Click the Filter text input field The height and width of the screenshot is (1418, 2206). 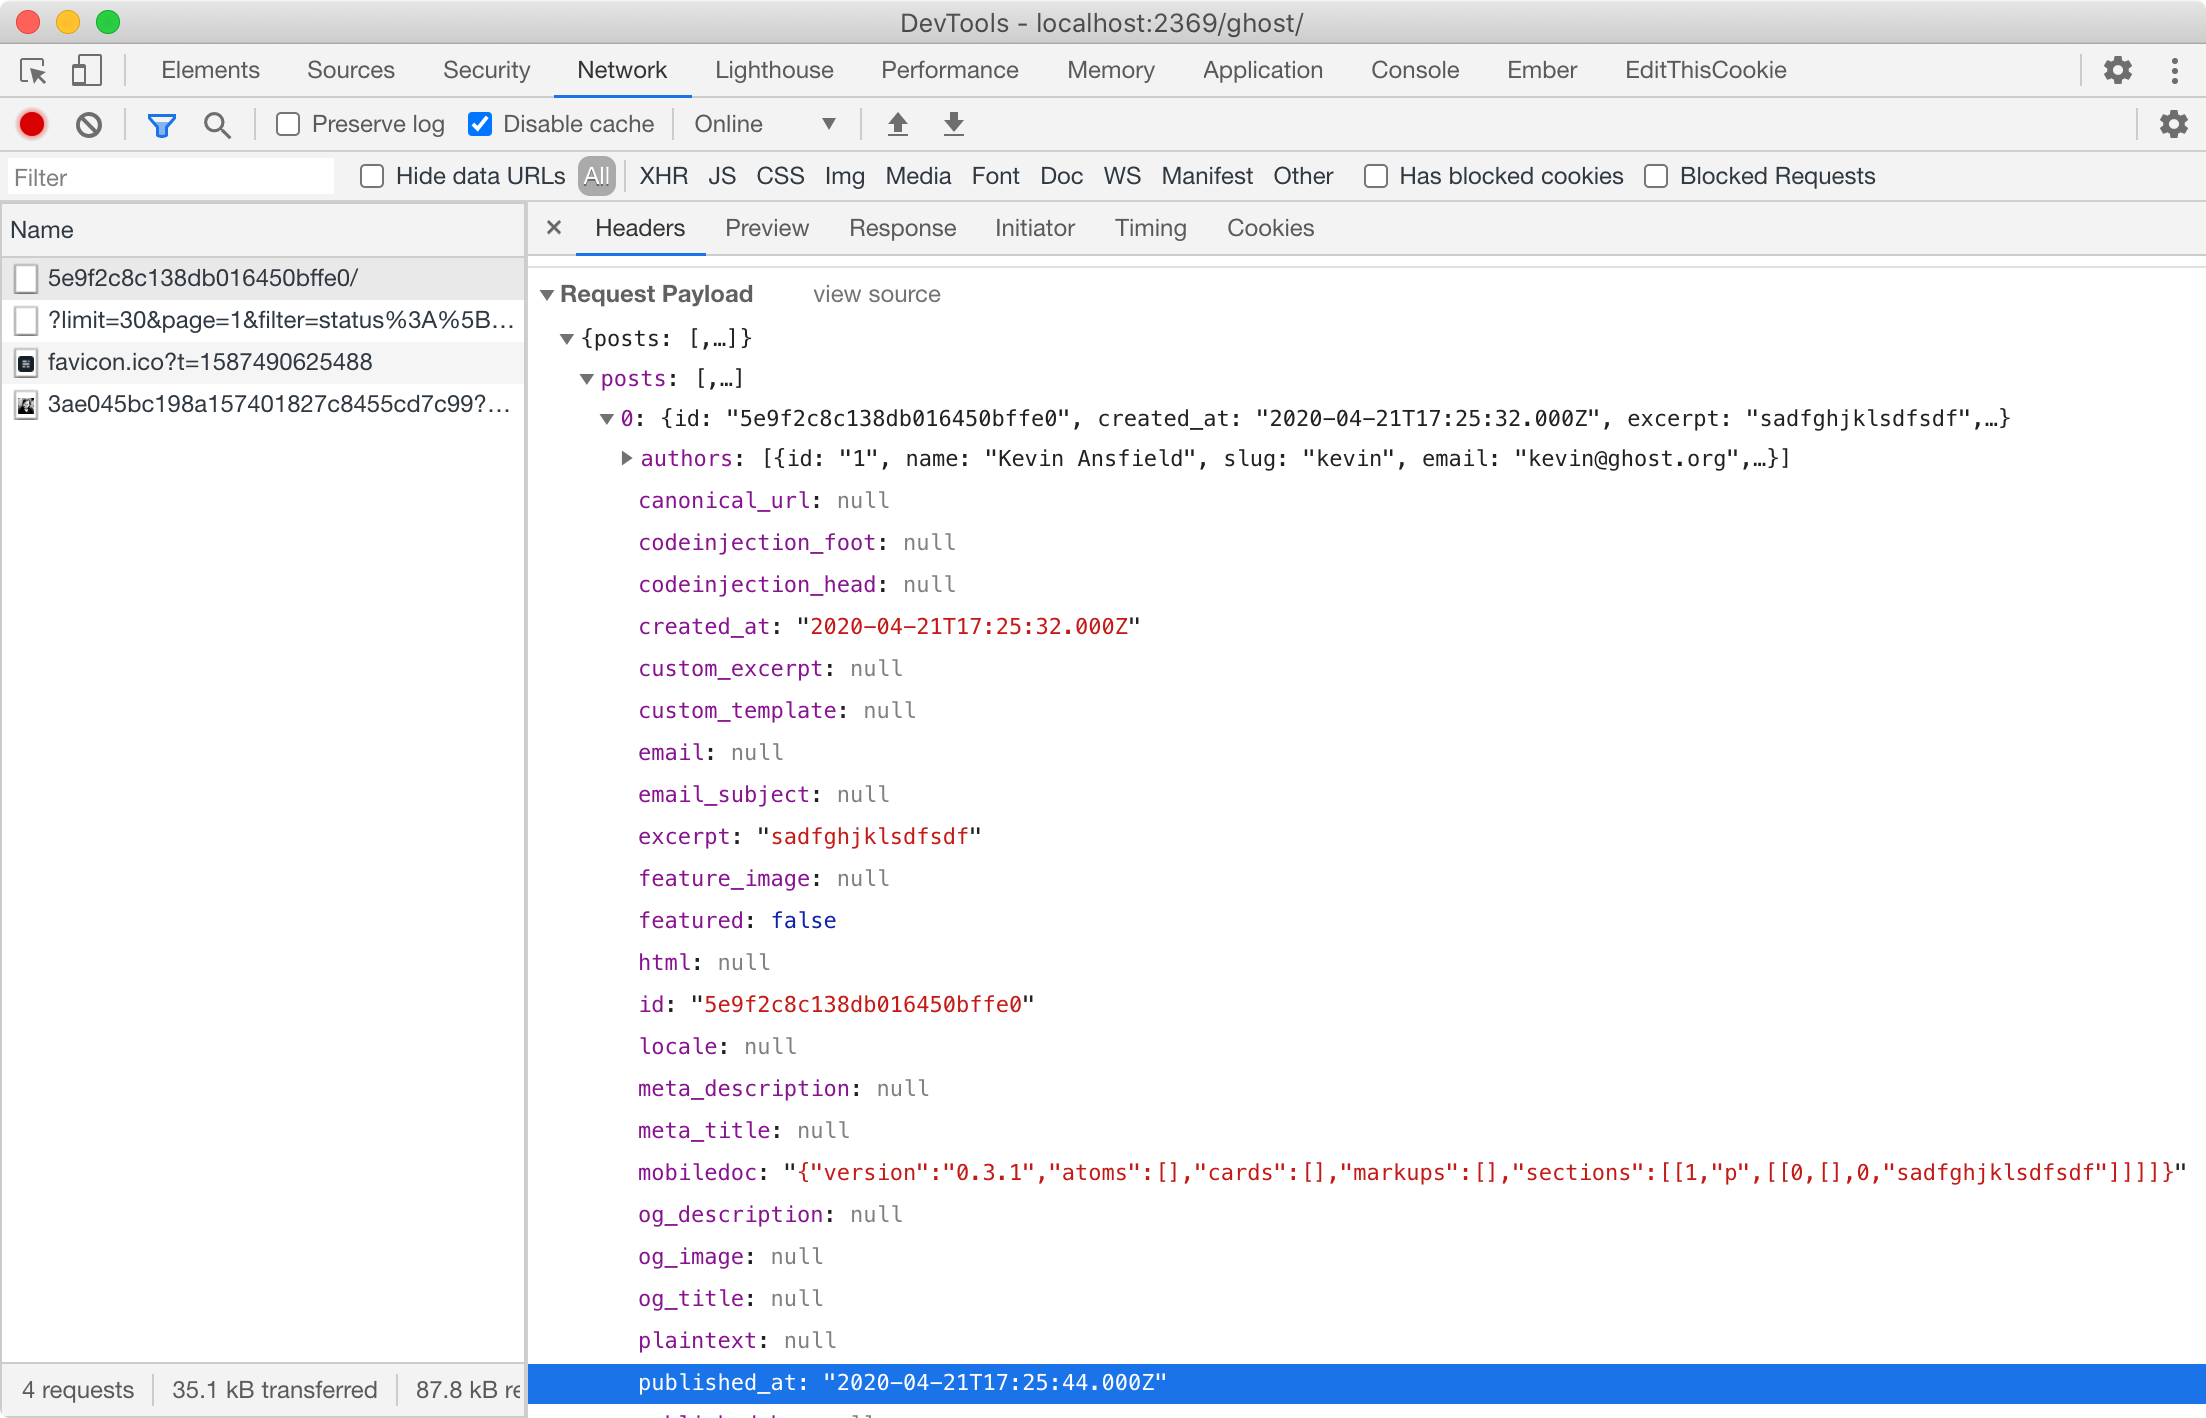pos(171,177)
